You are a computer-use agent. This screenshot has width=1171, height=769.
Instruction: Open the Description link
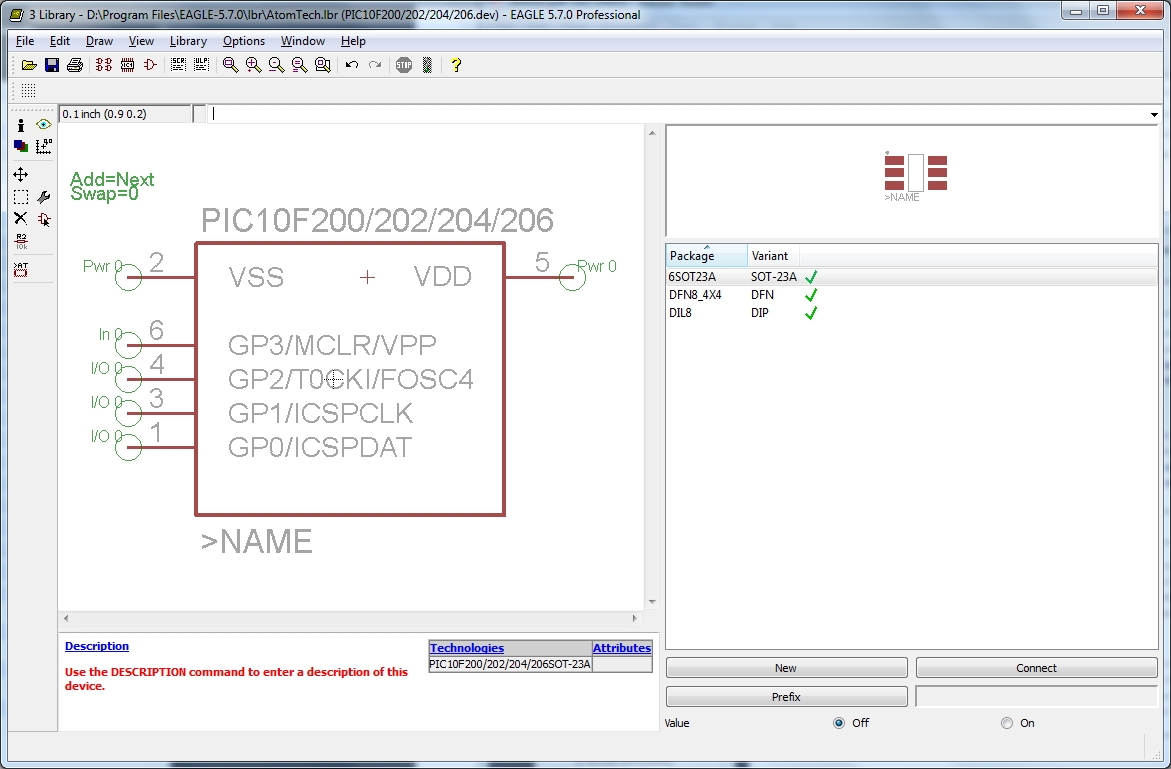tap(96, 646)
